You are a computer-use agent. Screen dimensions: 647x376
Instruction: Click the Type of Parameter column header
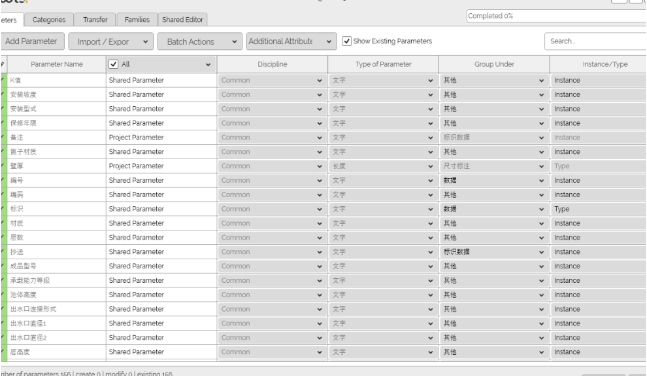(383, 64)
